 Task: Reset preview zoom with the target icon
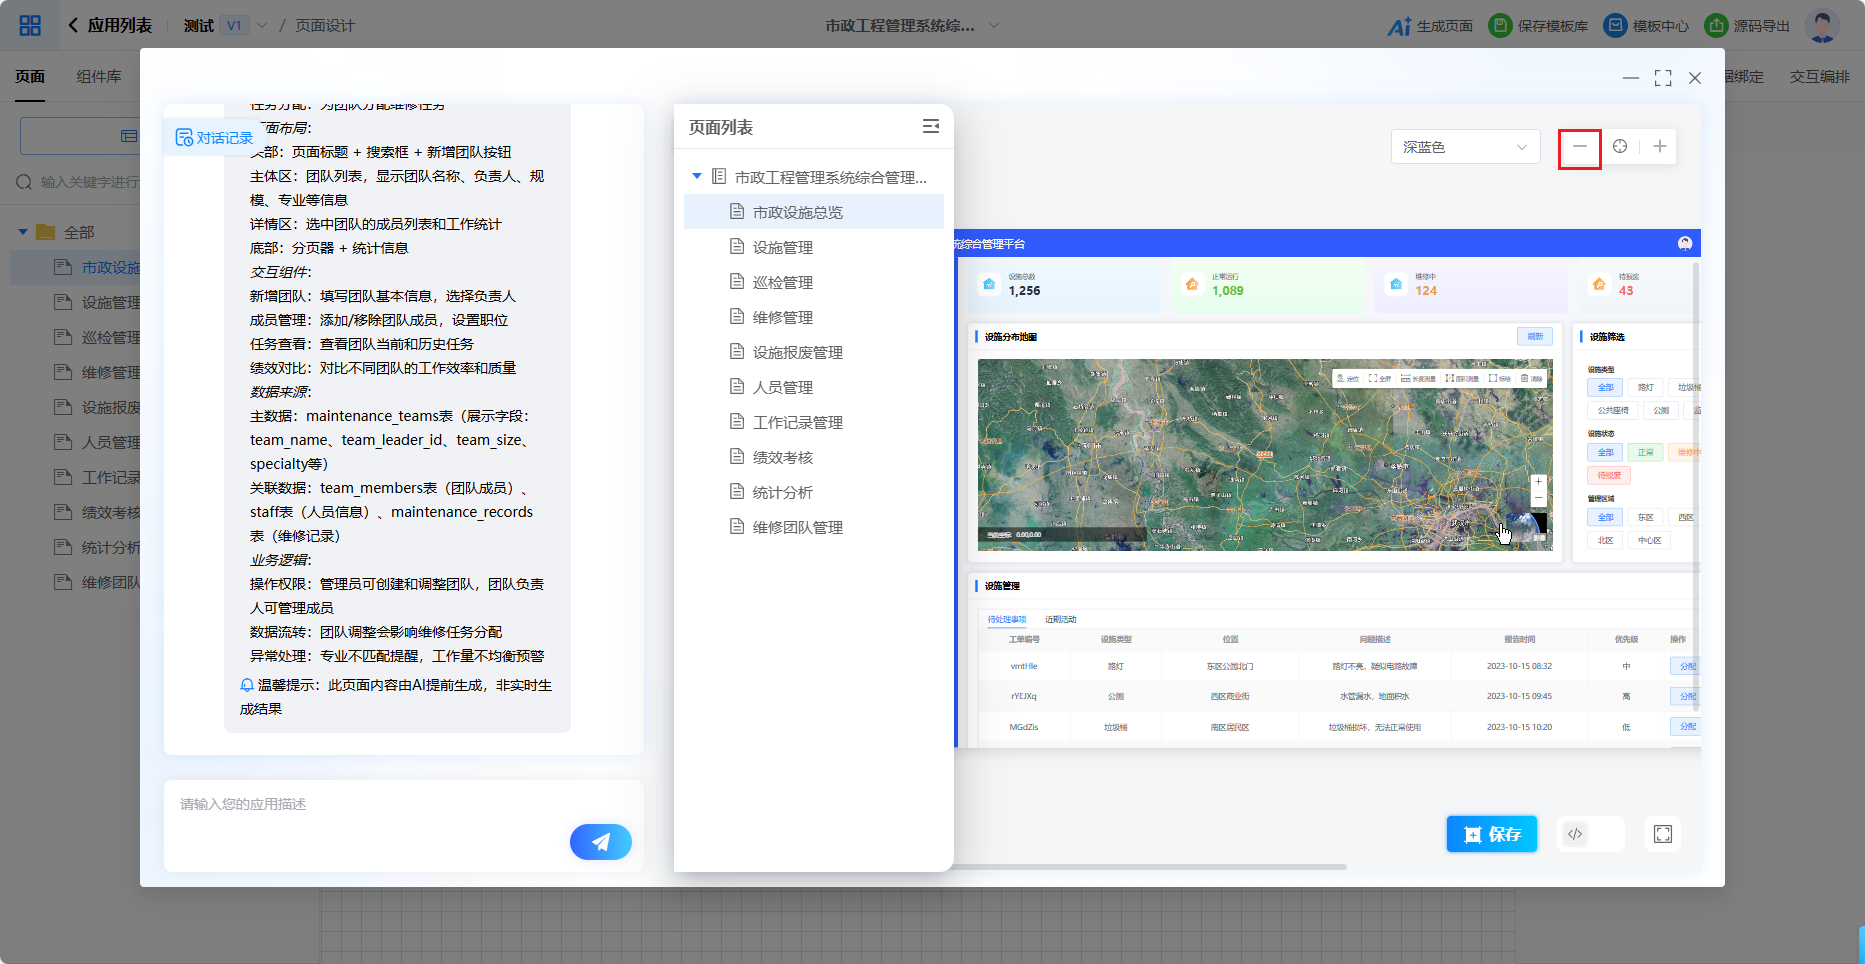coord(1619,147)
